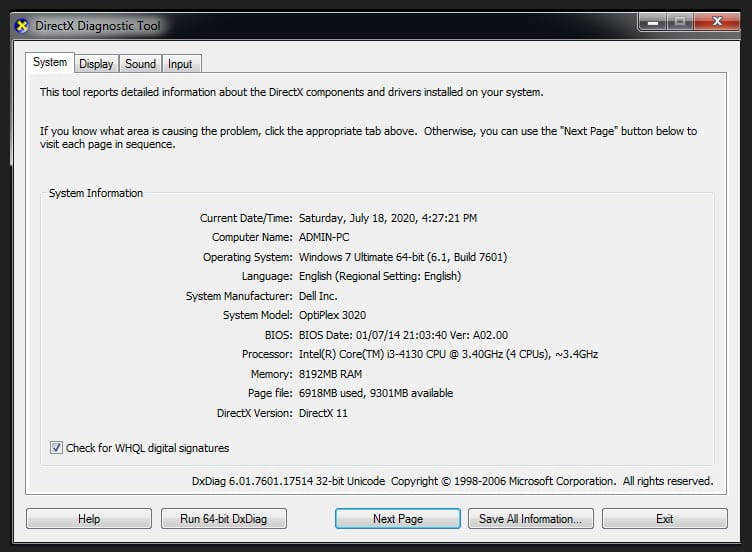Click the BIOS Date value text
Screen dimensions: 752x552
pos(403,335)
